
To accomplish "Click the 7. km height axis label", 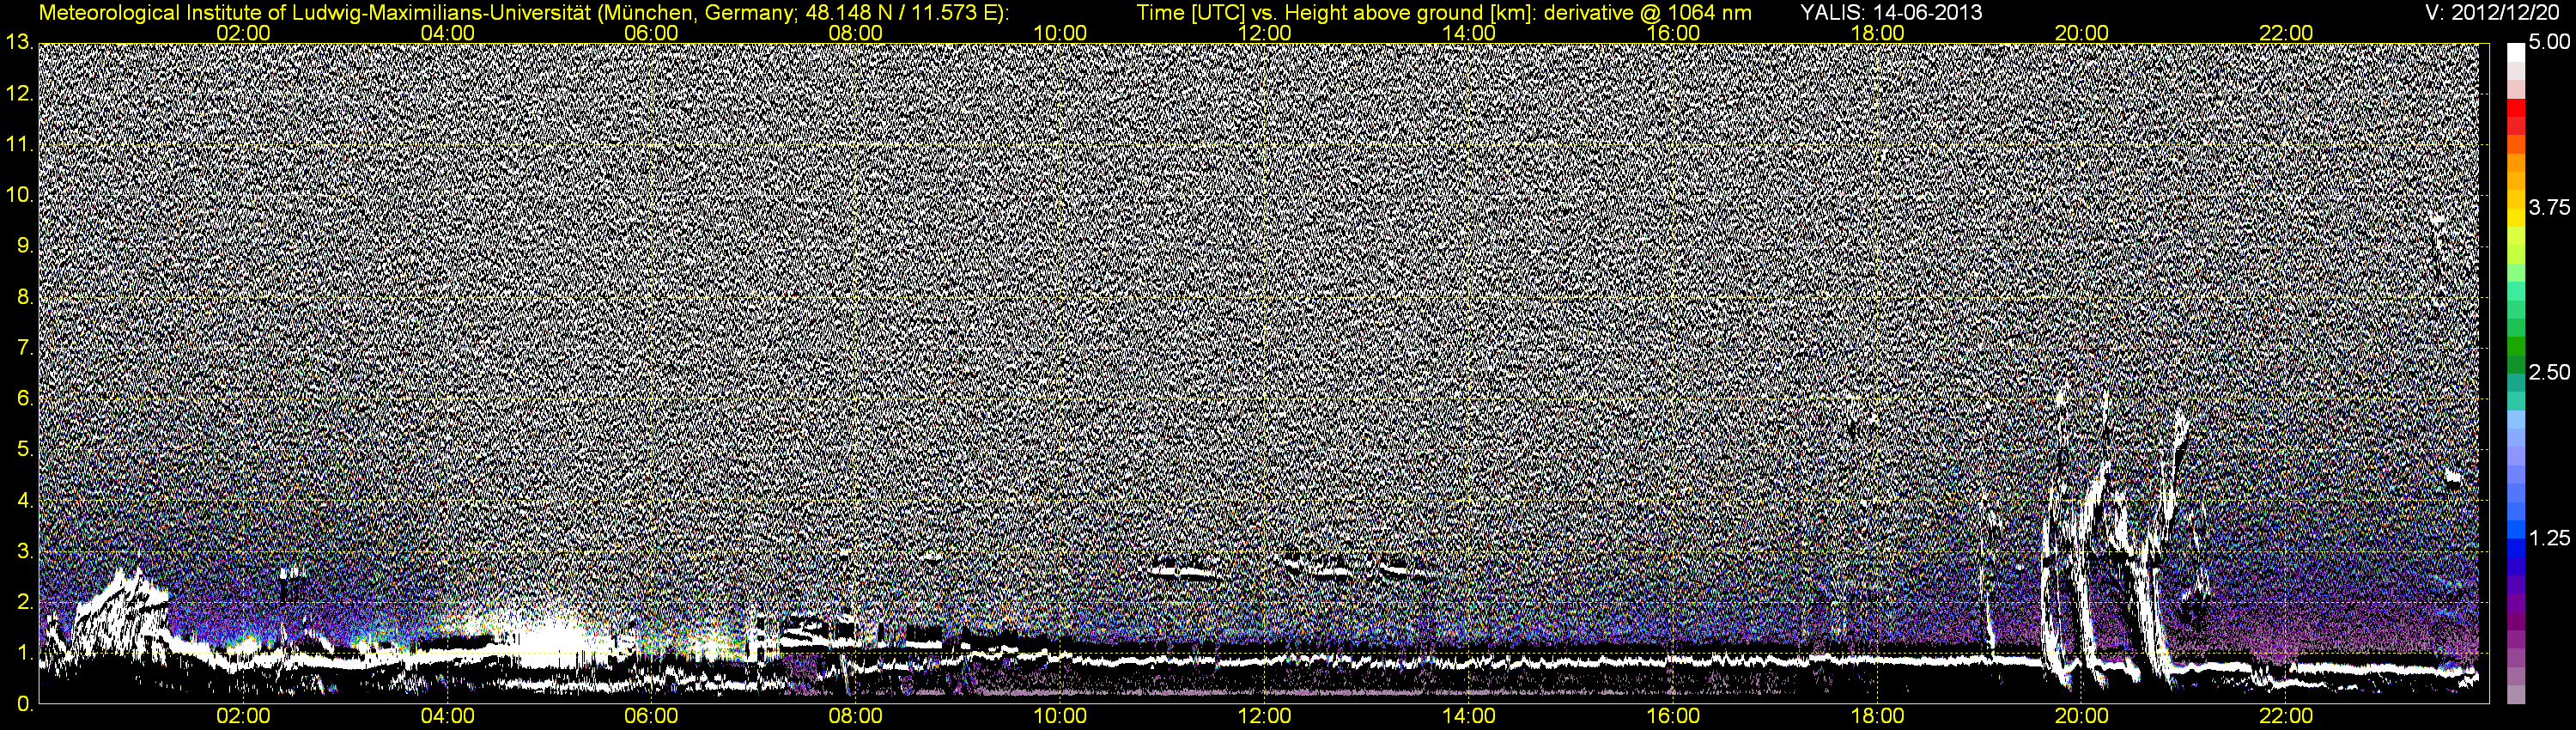I will click(x=24, y=348).
